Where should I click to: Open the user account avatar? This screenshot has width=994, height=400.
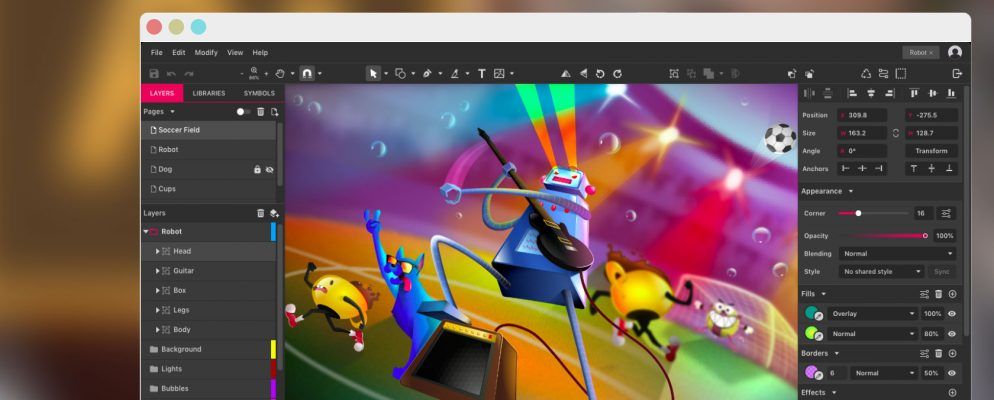click(955, 52)
